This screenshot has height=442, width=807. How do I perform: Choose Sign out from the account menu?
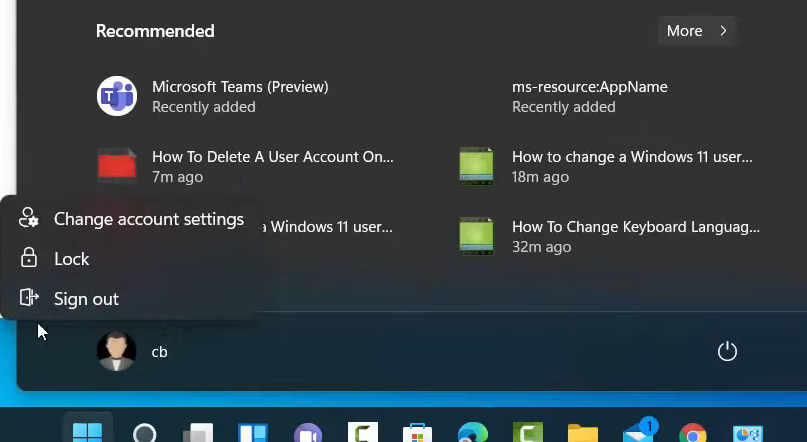click(x=86, y=299)
